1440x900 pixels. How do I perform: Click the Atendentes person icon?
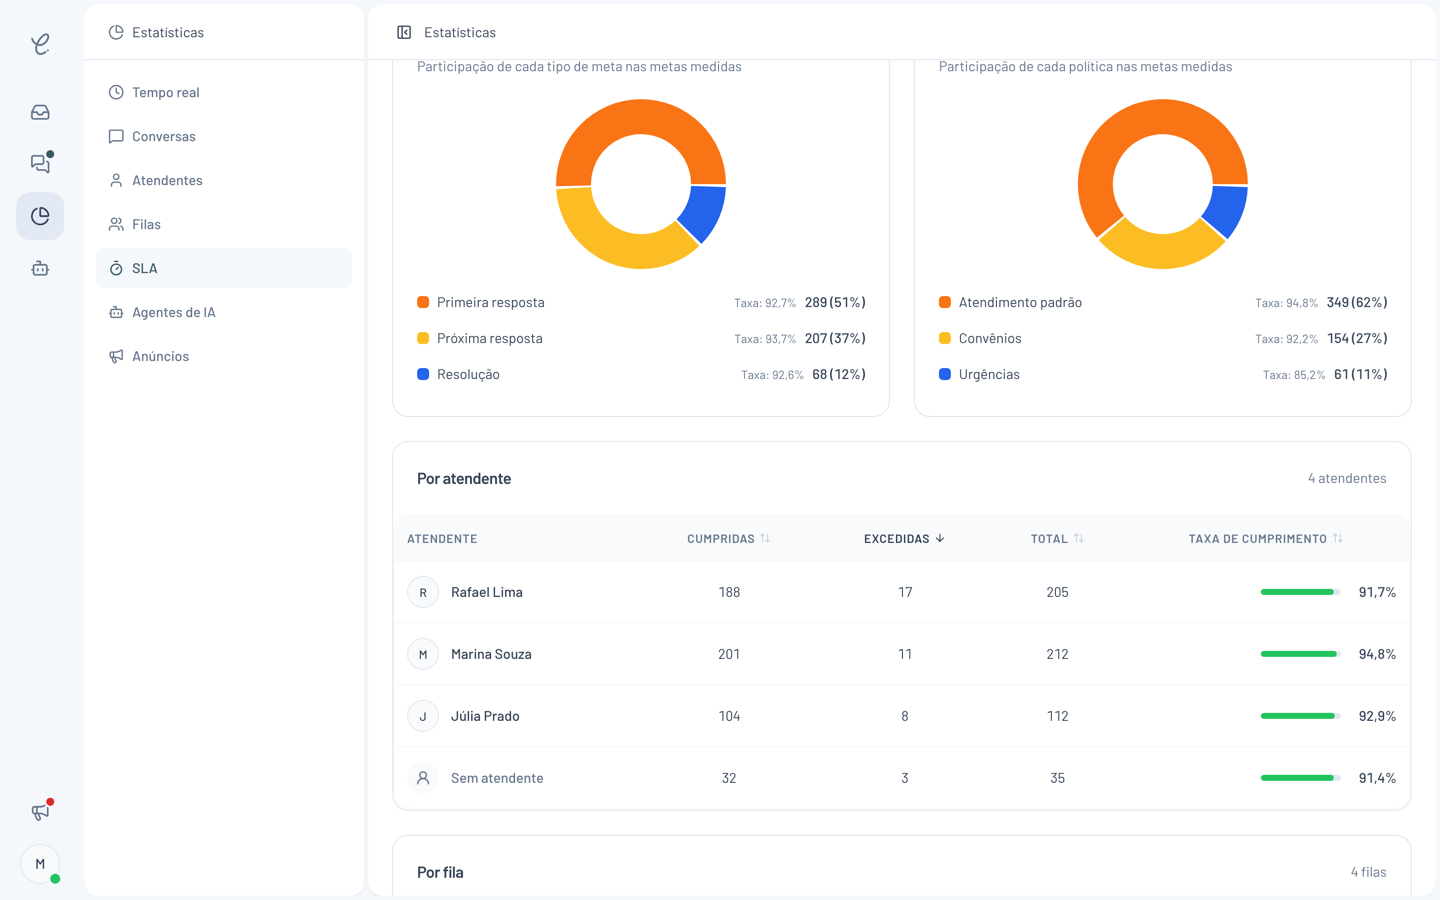tap(116, 180)
